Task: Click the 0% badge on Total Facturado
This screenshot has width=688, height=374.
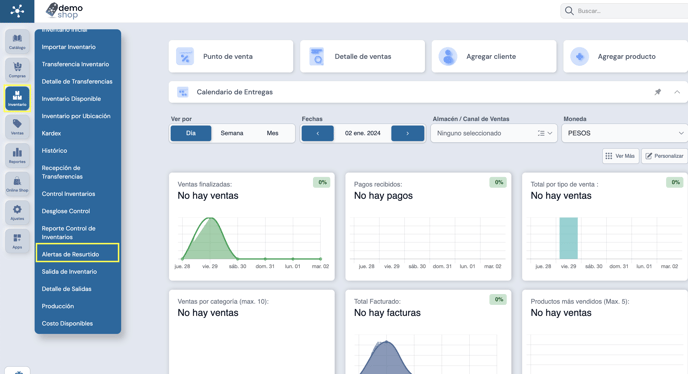Action: click(x=498, y=299)
